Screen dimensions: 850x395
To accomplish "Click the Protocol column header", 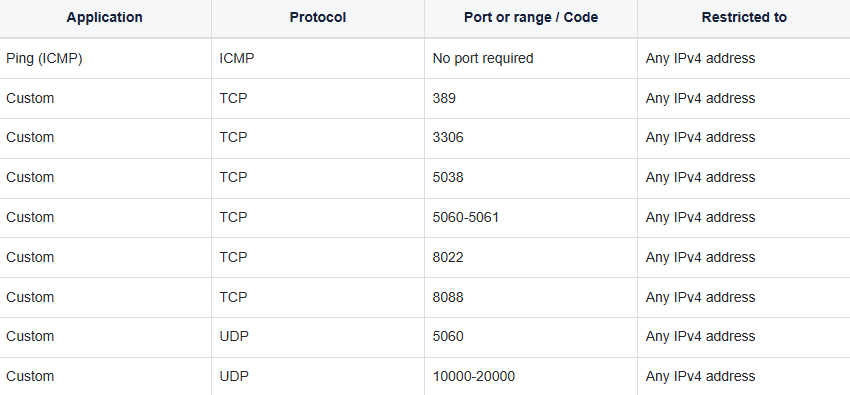I will 318,17.
